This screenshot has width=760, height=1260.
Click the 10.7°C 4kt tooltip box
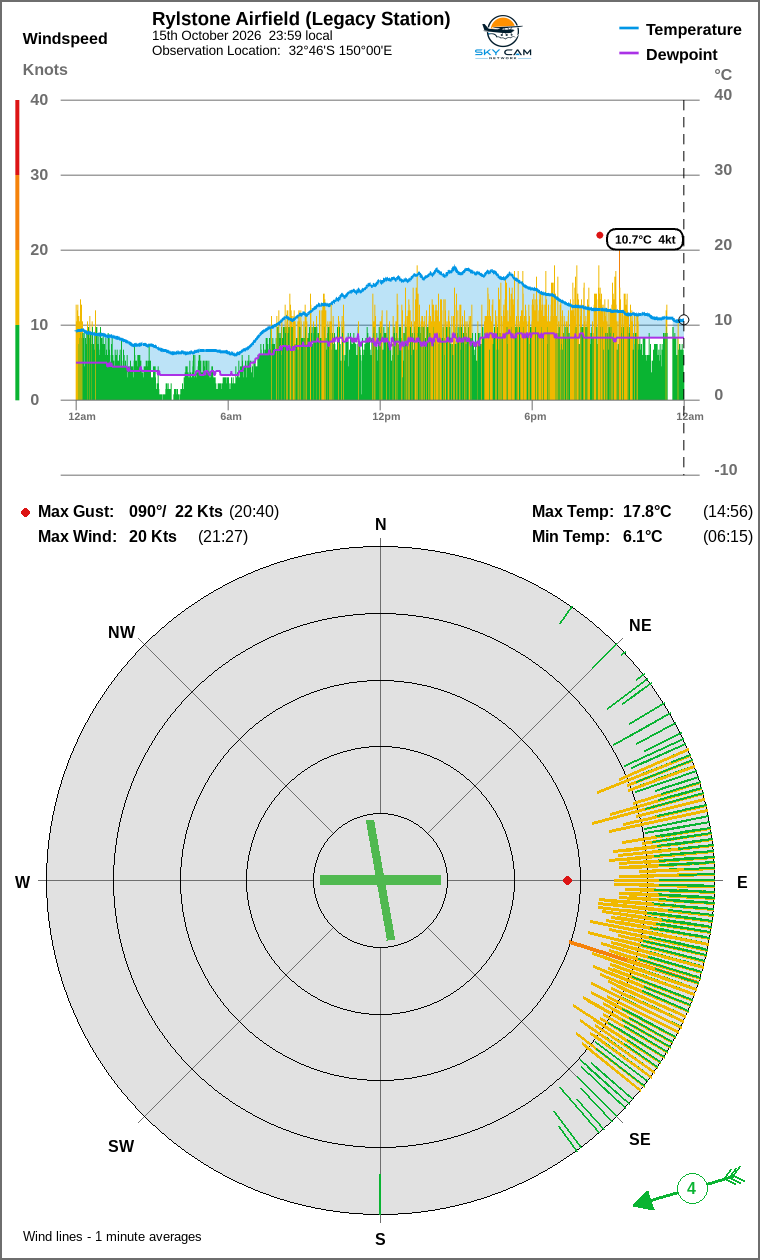(644, 239)
